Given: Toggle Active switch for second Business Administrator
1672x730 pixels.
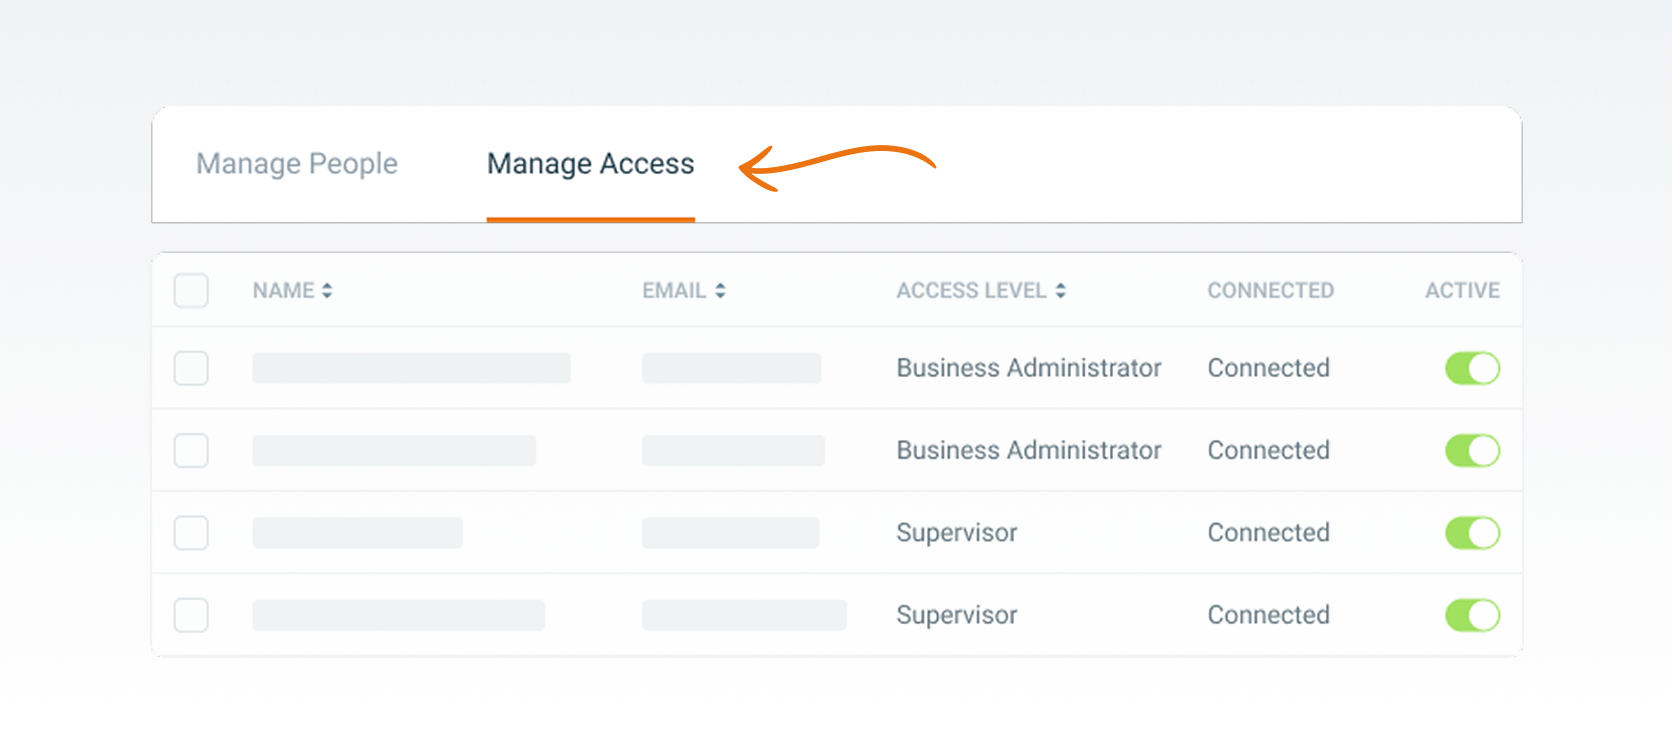Looking at the screenshot, I should pyautogui.click(x=1472, y=450).
